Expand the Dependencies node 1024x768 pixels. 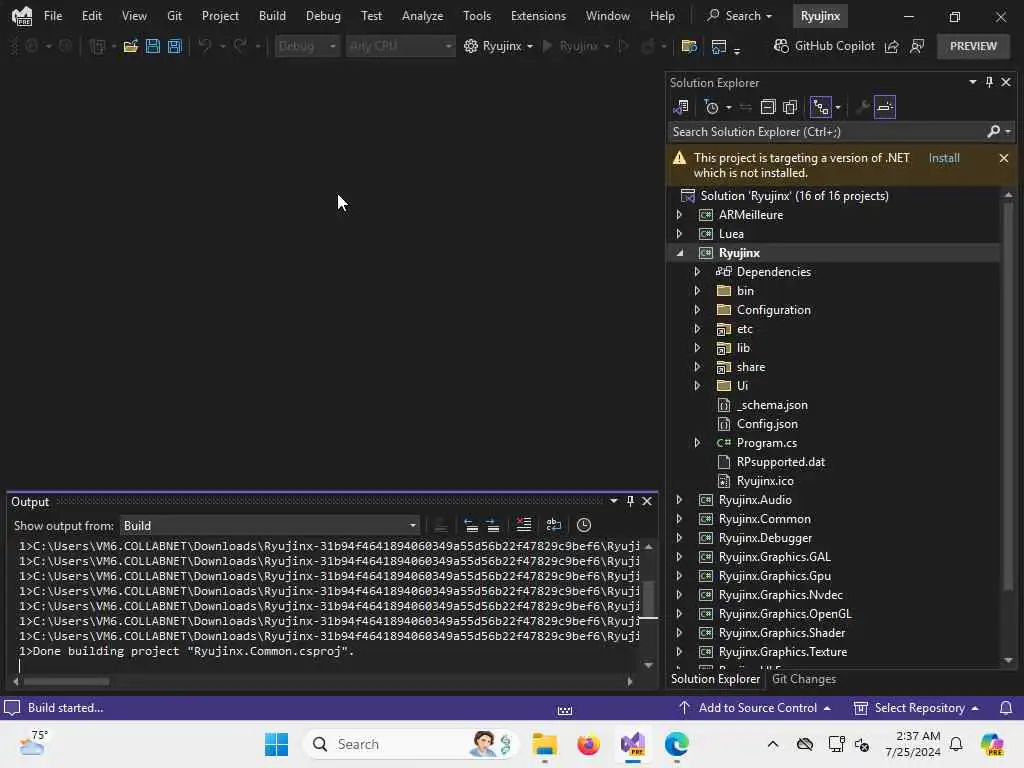point(697,272)
